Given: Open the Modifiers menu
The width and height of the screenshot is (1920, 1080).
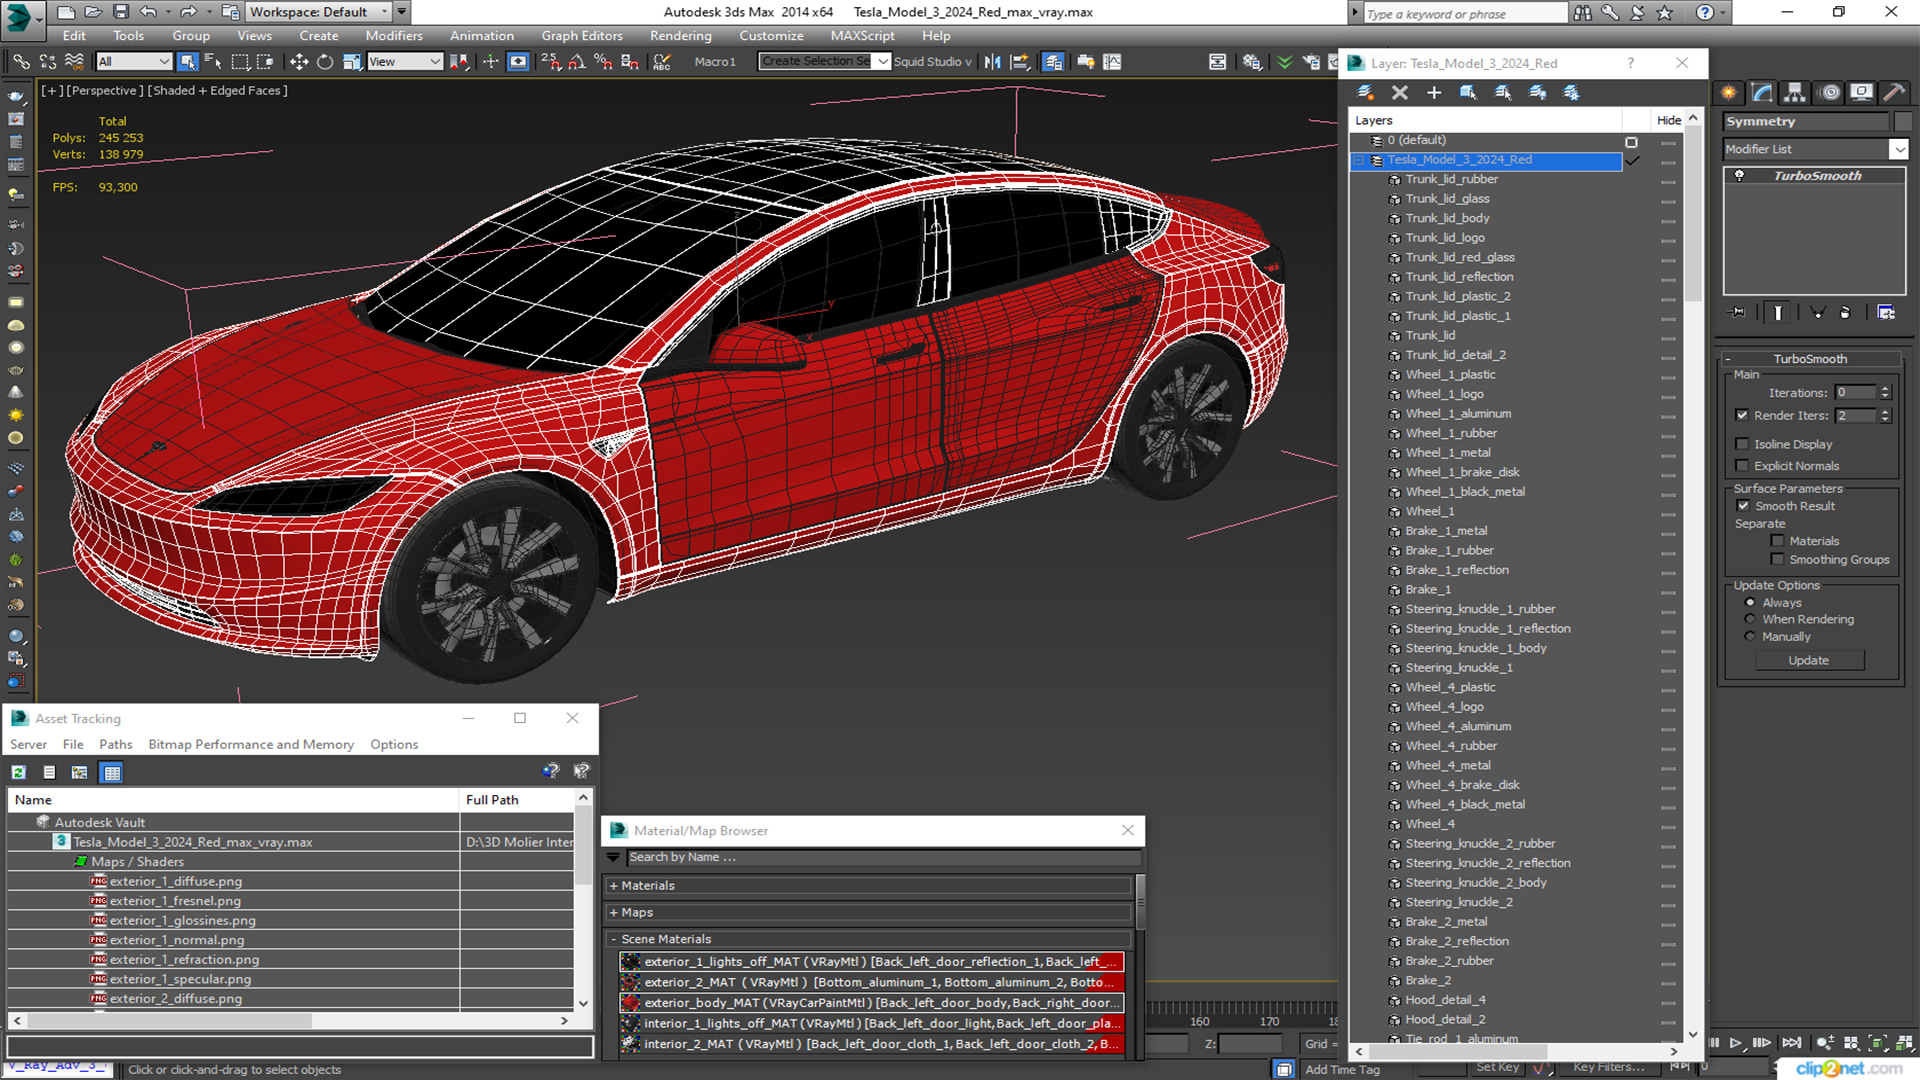Looking at the screenshot, I should [x=394, y=36].
